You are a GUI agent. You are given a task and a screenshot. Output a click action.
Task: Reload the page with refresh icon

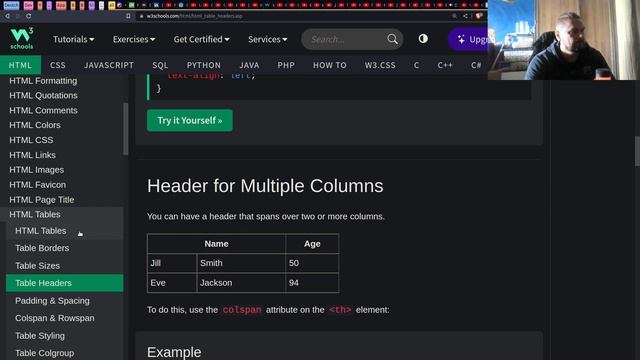(29, 16)
